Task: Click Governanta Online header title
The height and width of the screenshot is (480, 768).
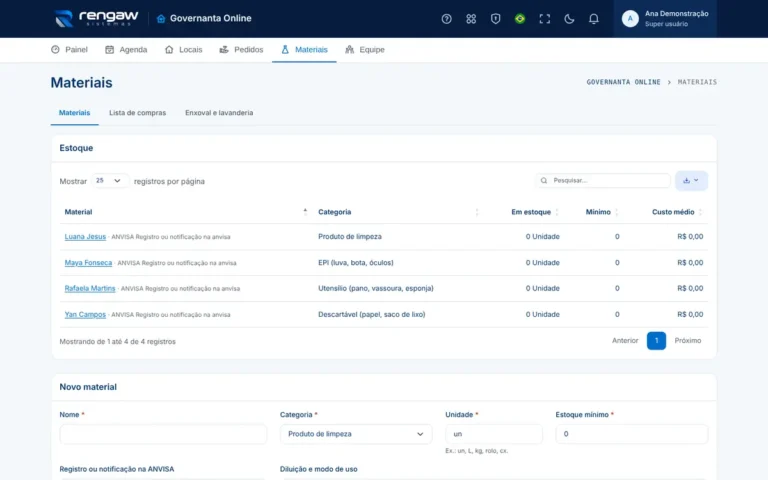Action: pos(211,19)
